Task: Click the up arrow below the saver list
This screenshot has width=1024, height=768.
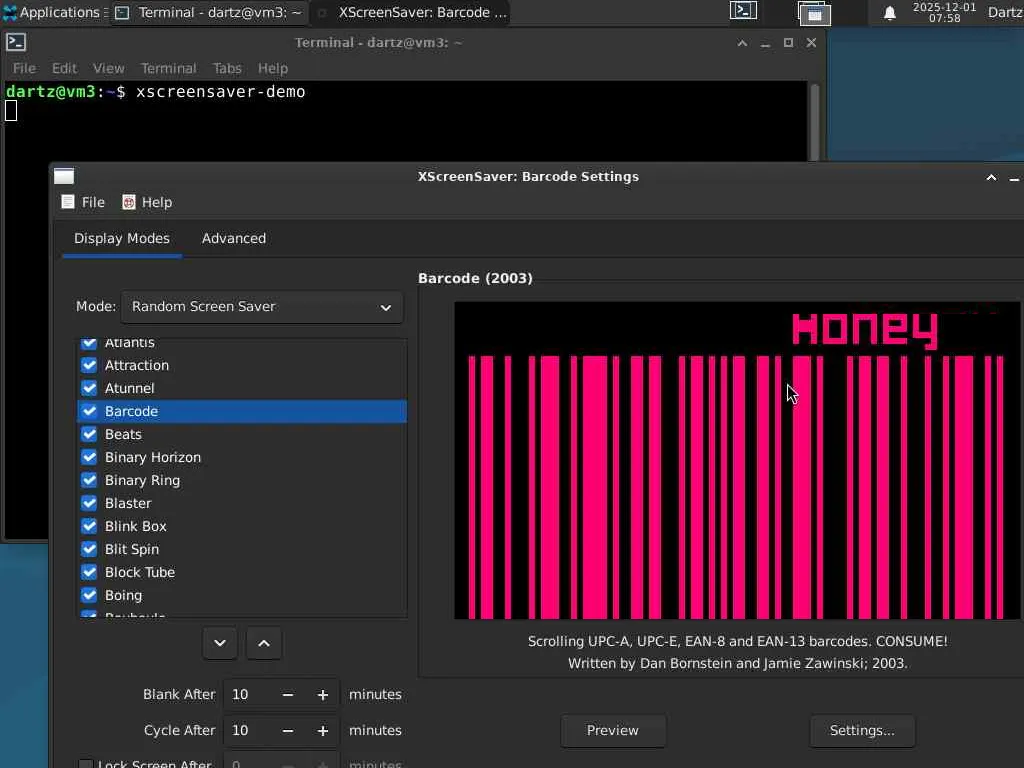Action: 264,643
